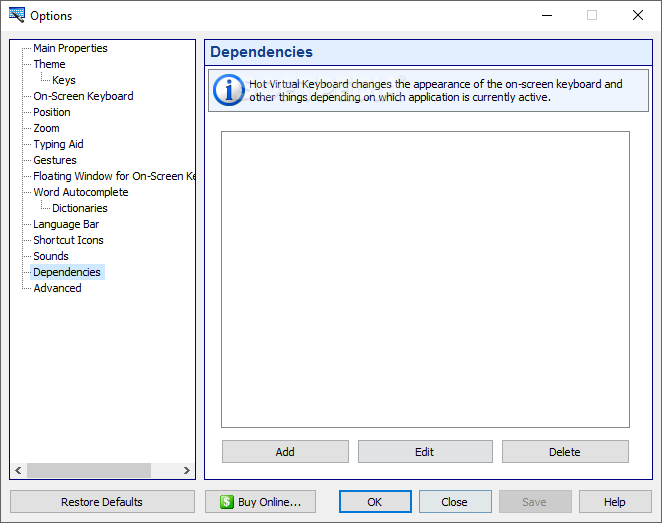
Task: Click the blue information icon
Action: click(x=229, y=90)
